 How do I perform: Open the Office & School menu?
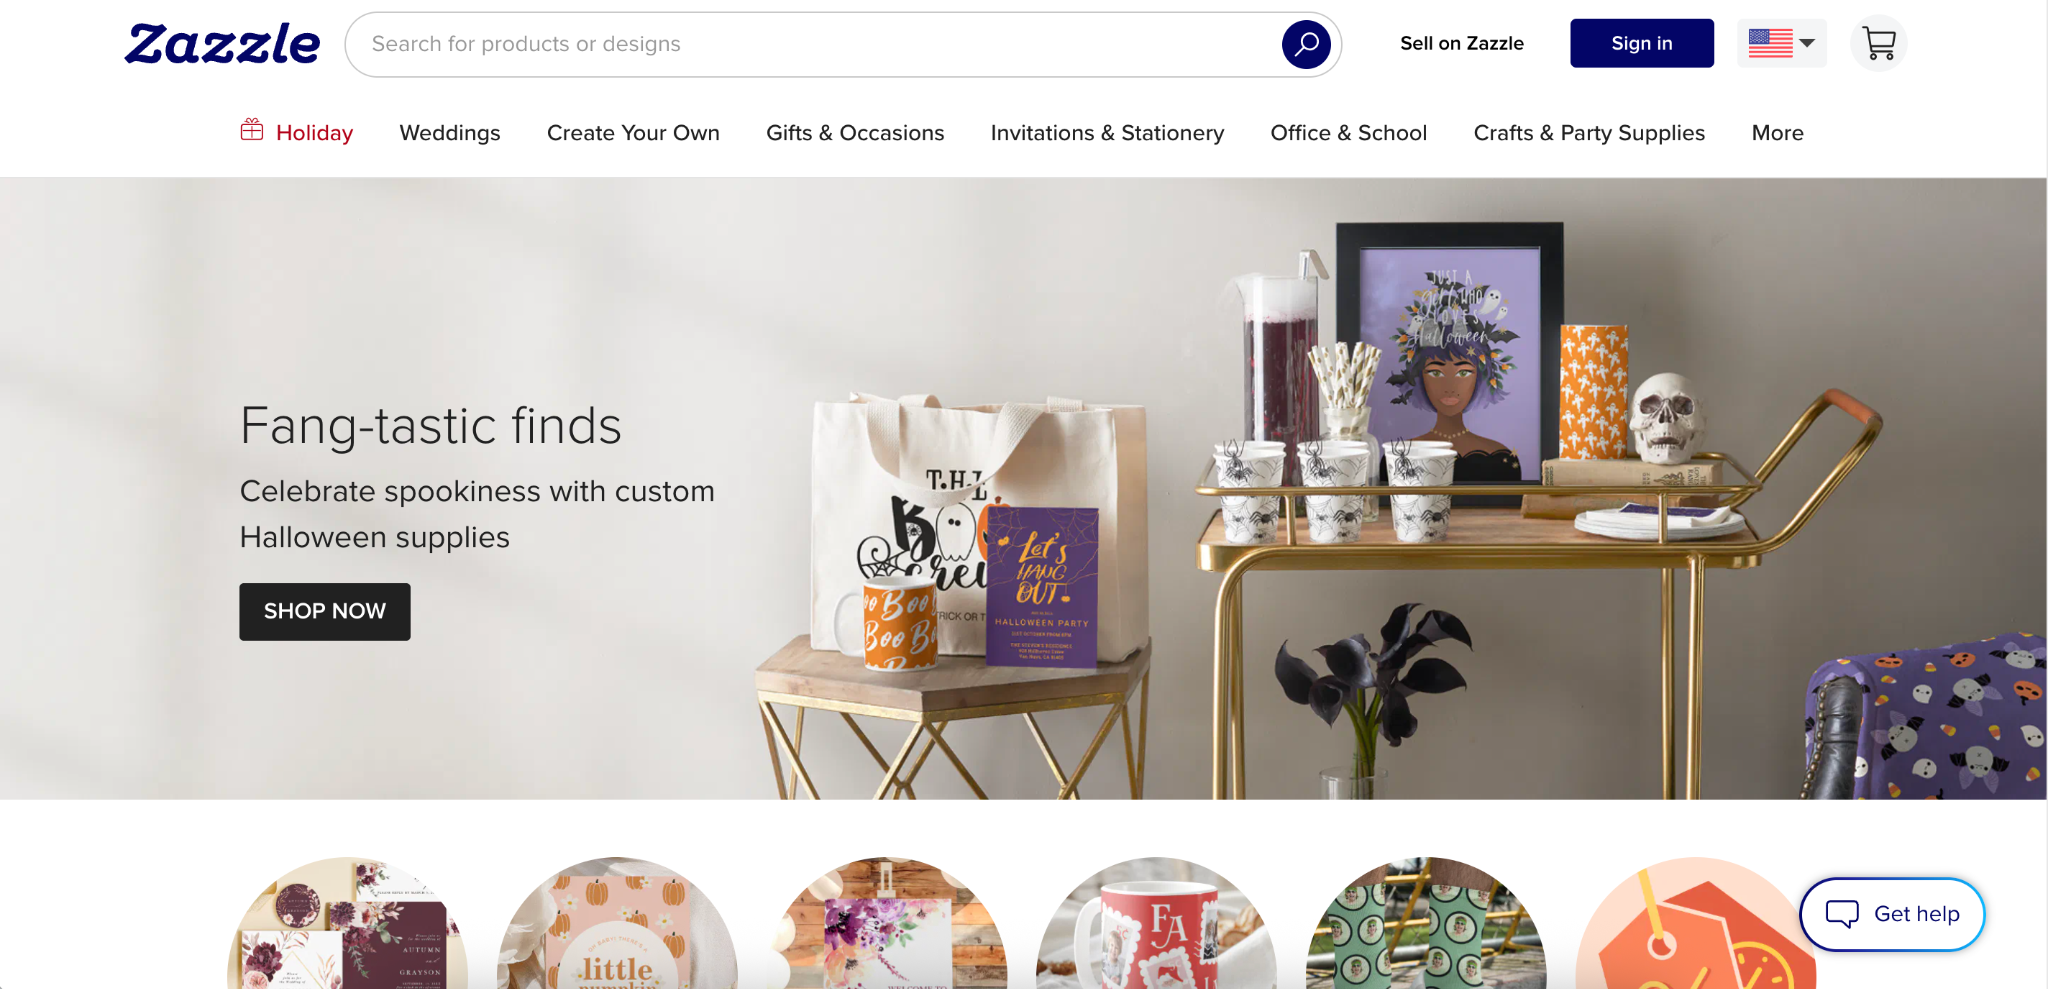point(1348,133)
